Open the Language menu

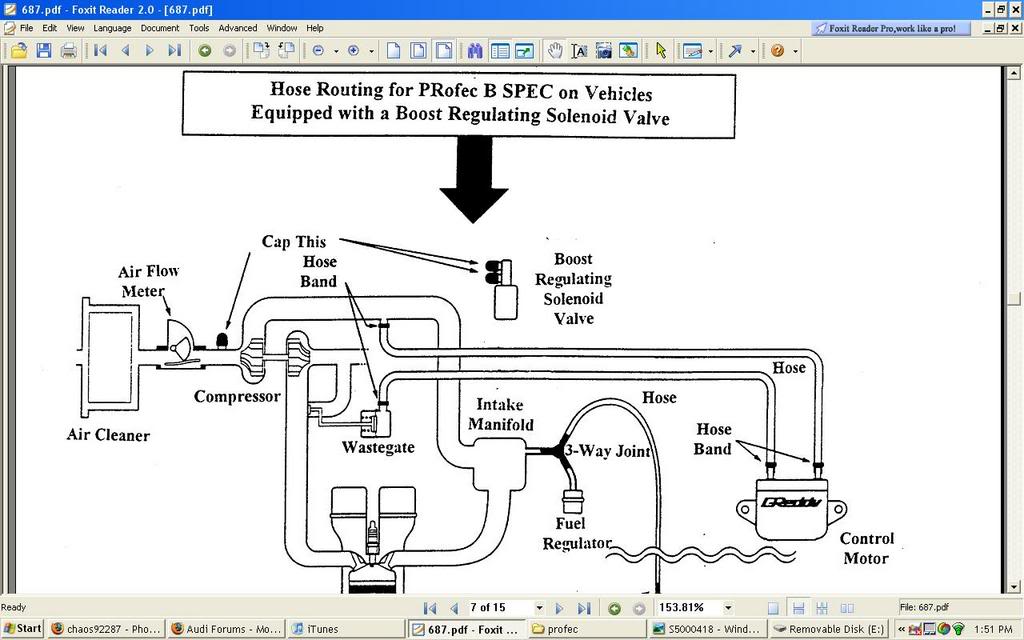coord(112,28)
